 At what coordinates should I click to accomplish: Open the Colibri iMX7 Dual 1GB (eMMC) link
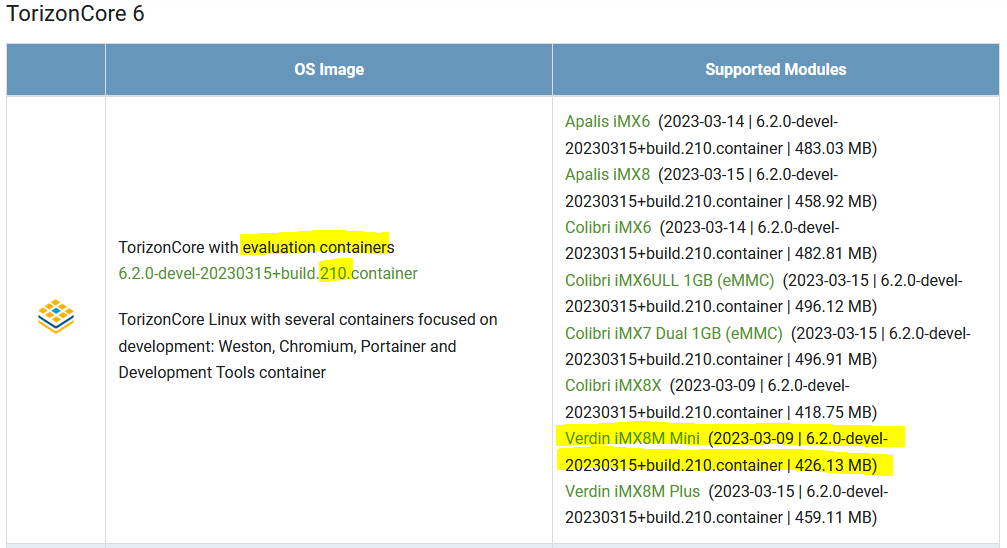pos(674,333)
